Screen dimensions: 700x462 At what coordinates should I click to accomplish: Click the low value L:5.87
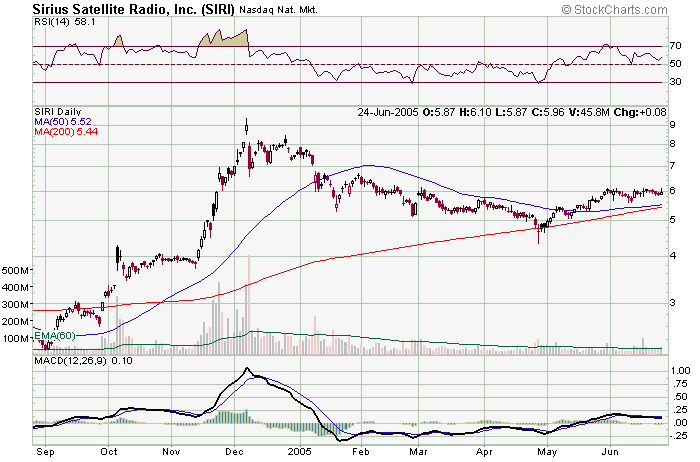(512, 112)
